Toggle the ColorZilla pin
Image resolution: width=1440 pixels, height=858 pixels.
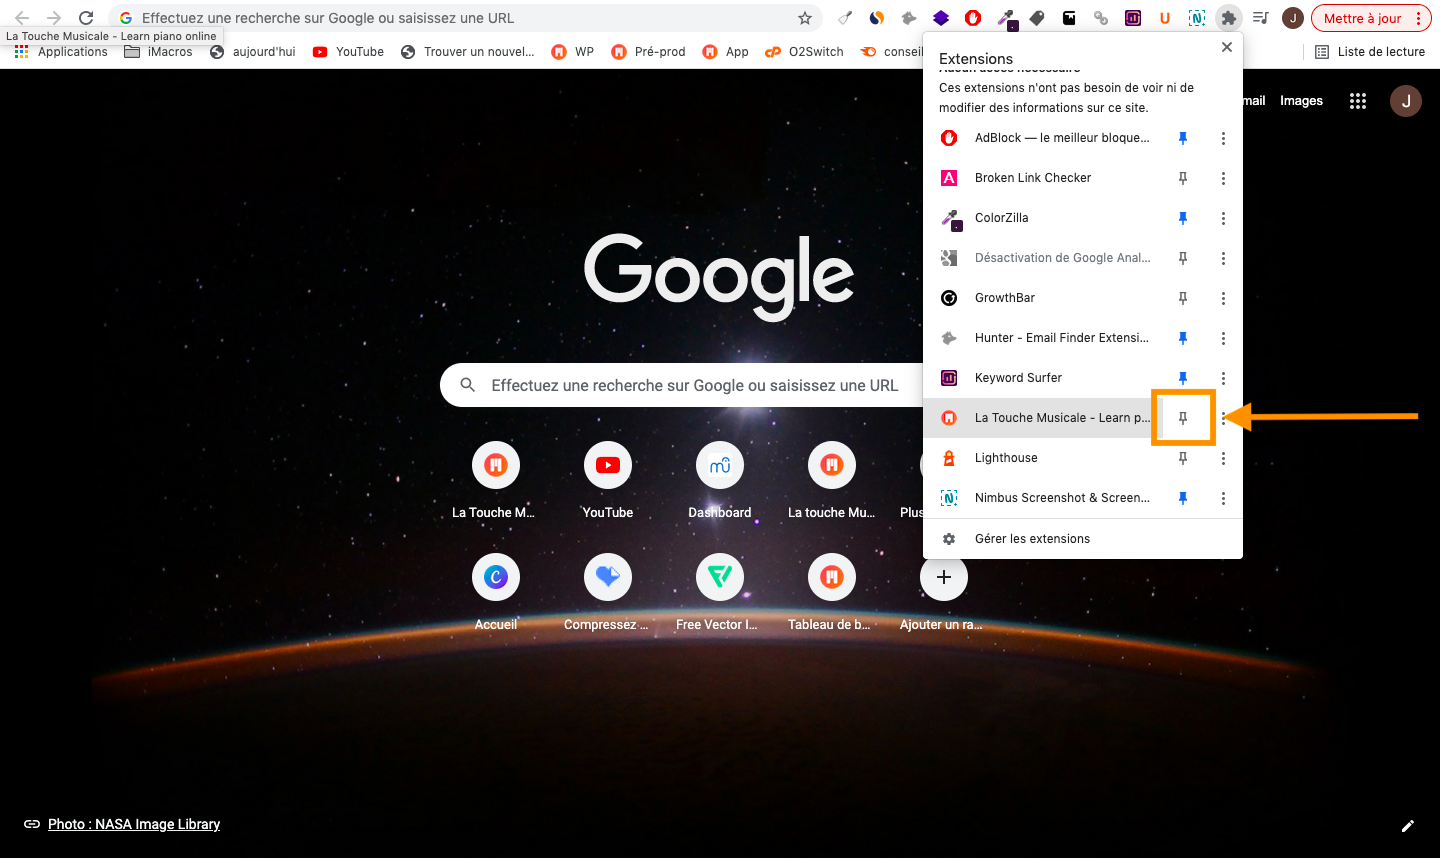[1183, 218]
